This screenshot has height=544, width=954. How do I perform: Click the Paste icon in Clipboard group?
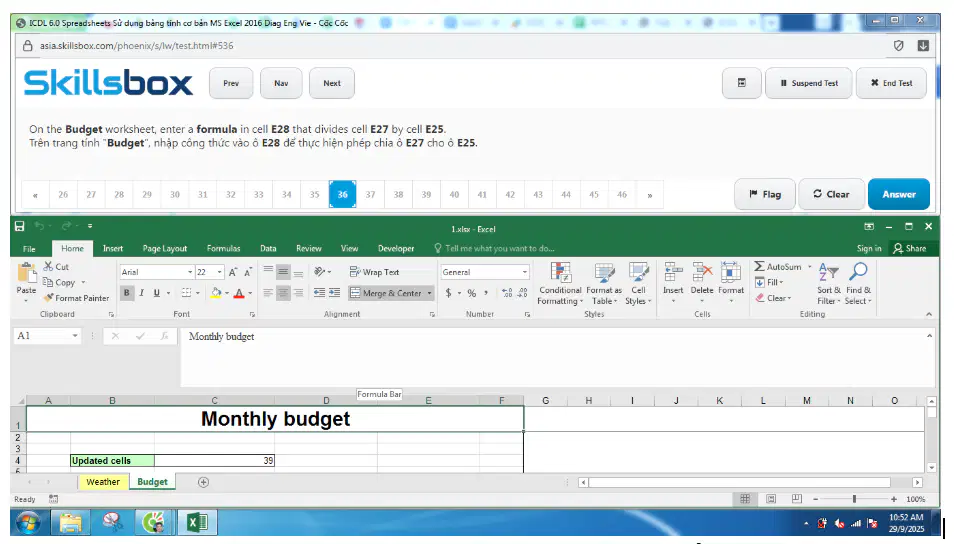click(x=26, y=273)
